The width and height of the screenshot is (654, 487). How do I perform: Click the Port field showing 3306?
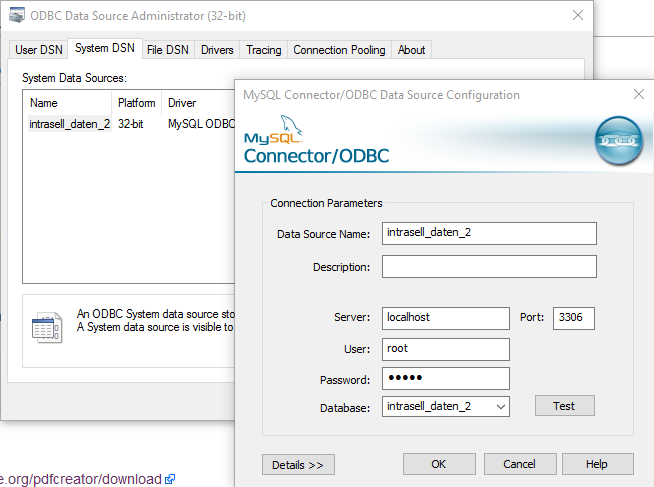click(x=574, y=318)
